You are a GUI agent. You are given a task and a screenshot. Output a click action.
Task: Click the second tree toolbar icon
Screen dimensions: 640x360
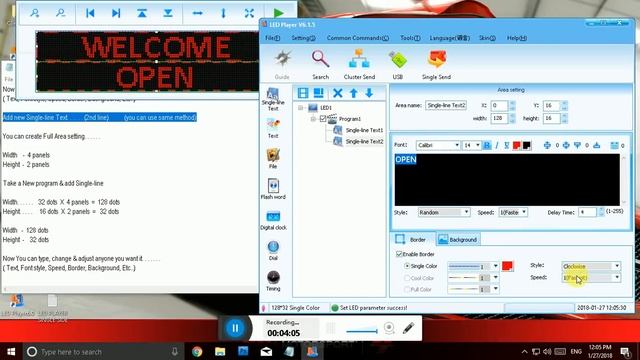(x=318, y=93)
